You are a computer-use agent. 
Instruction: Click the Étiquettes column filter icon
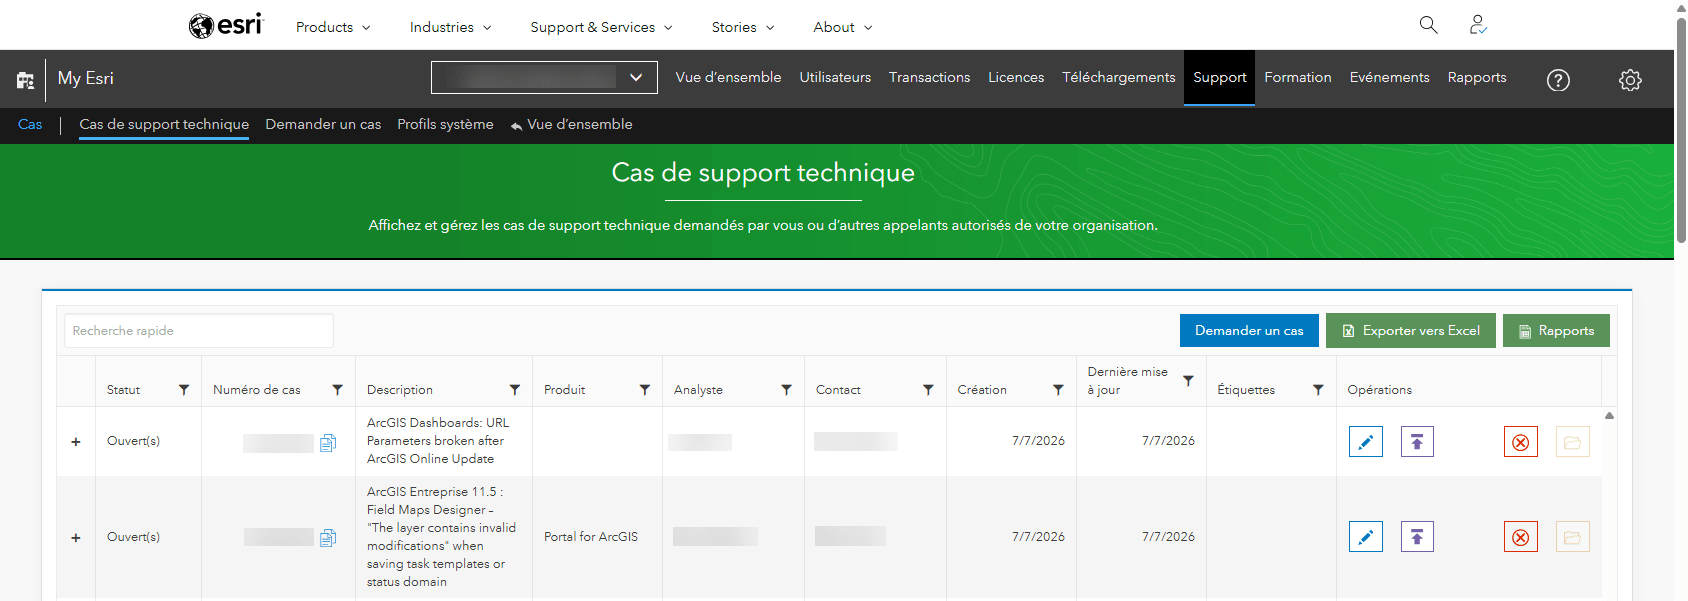coord(1319,390)
